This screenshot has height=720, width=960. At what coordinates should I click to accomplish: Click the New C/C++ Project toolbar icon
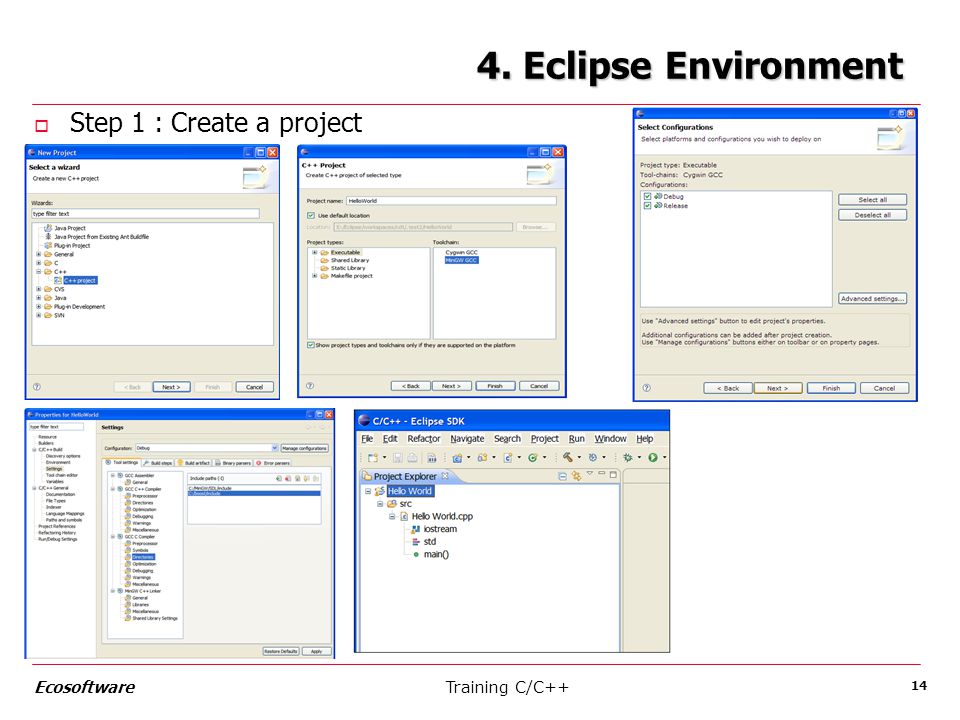pos(457,457)
